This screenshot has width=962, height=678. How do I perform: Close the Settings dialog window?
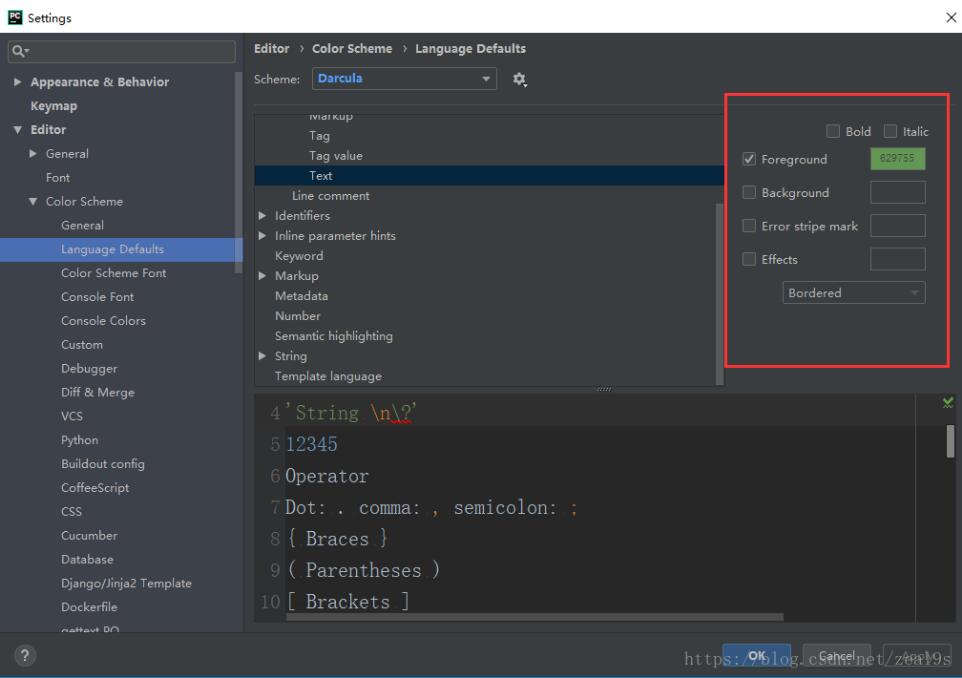(x=951, y=17)
